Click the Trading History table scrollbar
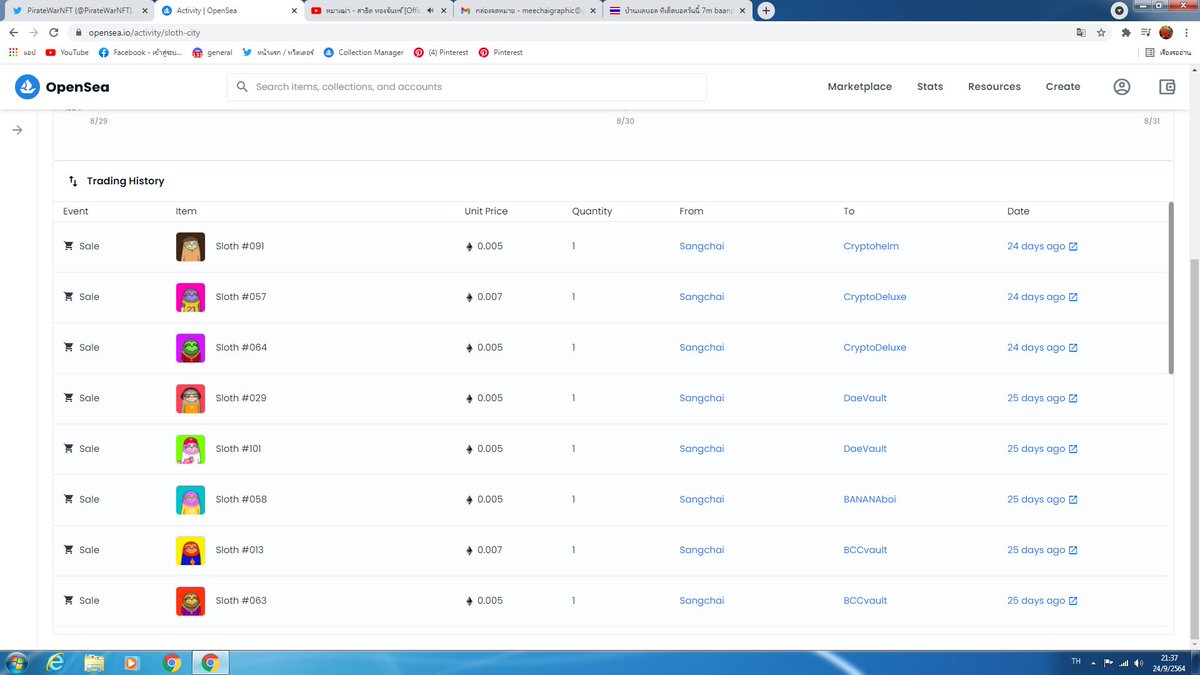This screenshot has height=675, width=1200. click(x=1172, y=288)
